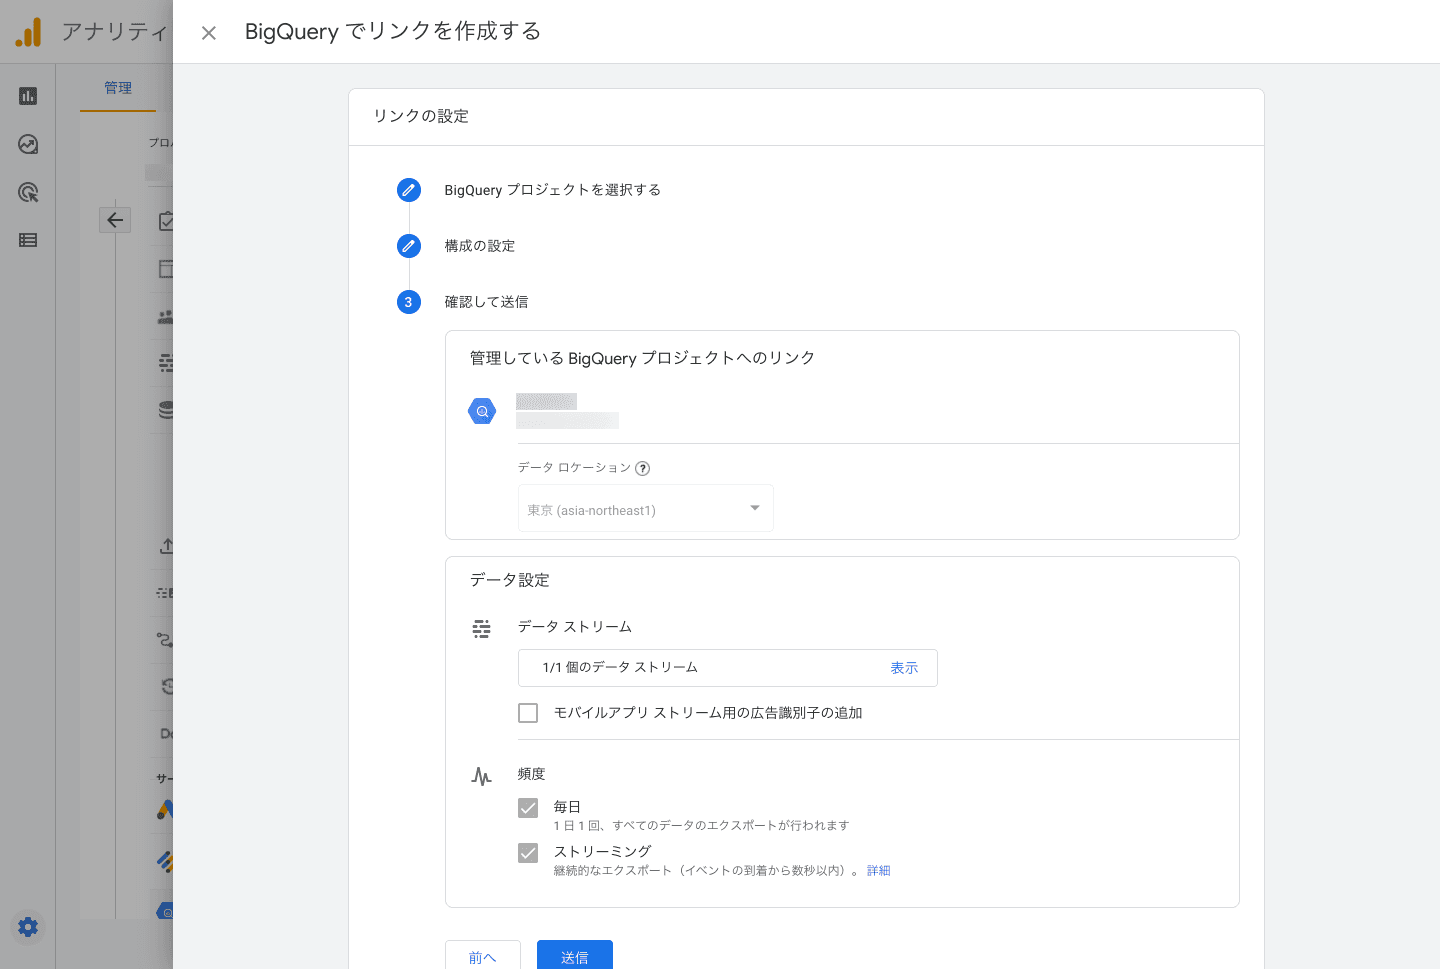Click 表示 to show data streams
The width and height of the screenshot is (1440, 969).
(904, 668)
